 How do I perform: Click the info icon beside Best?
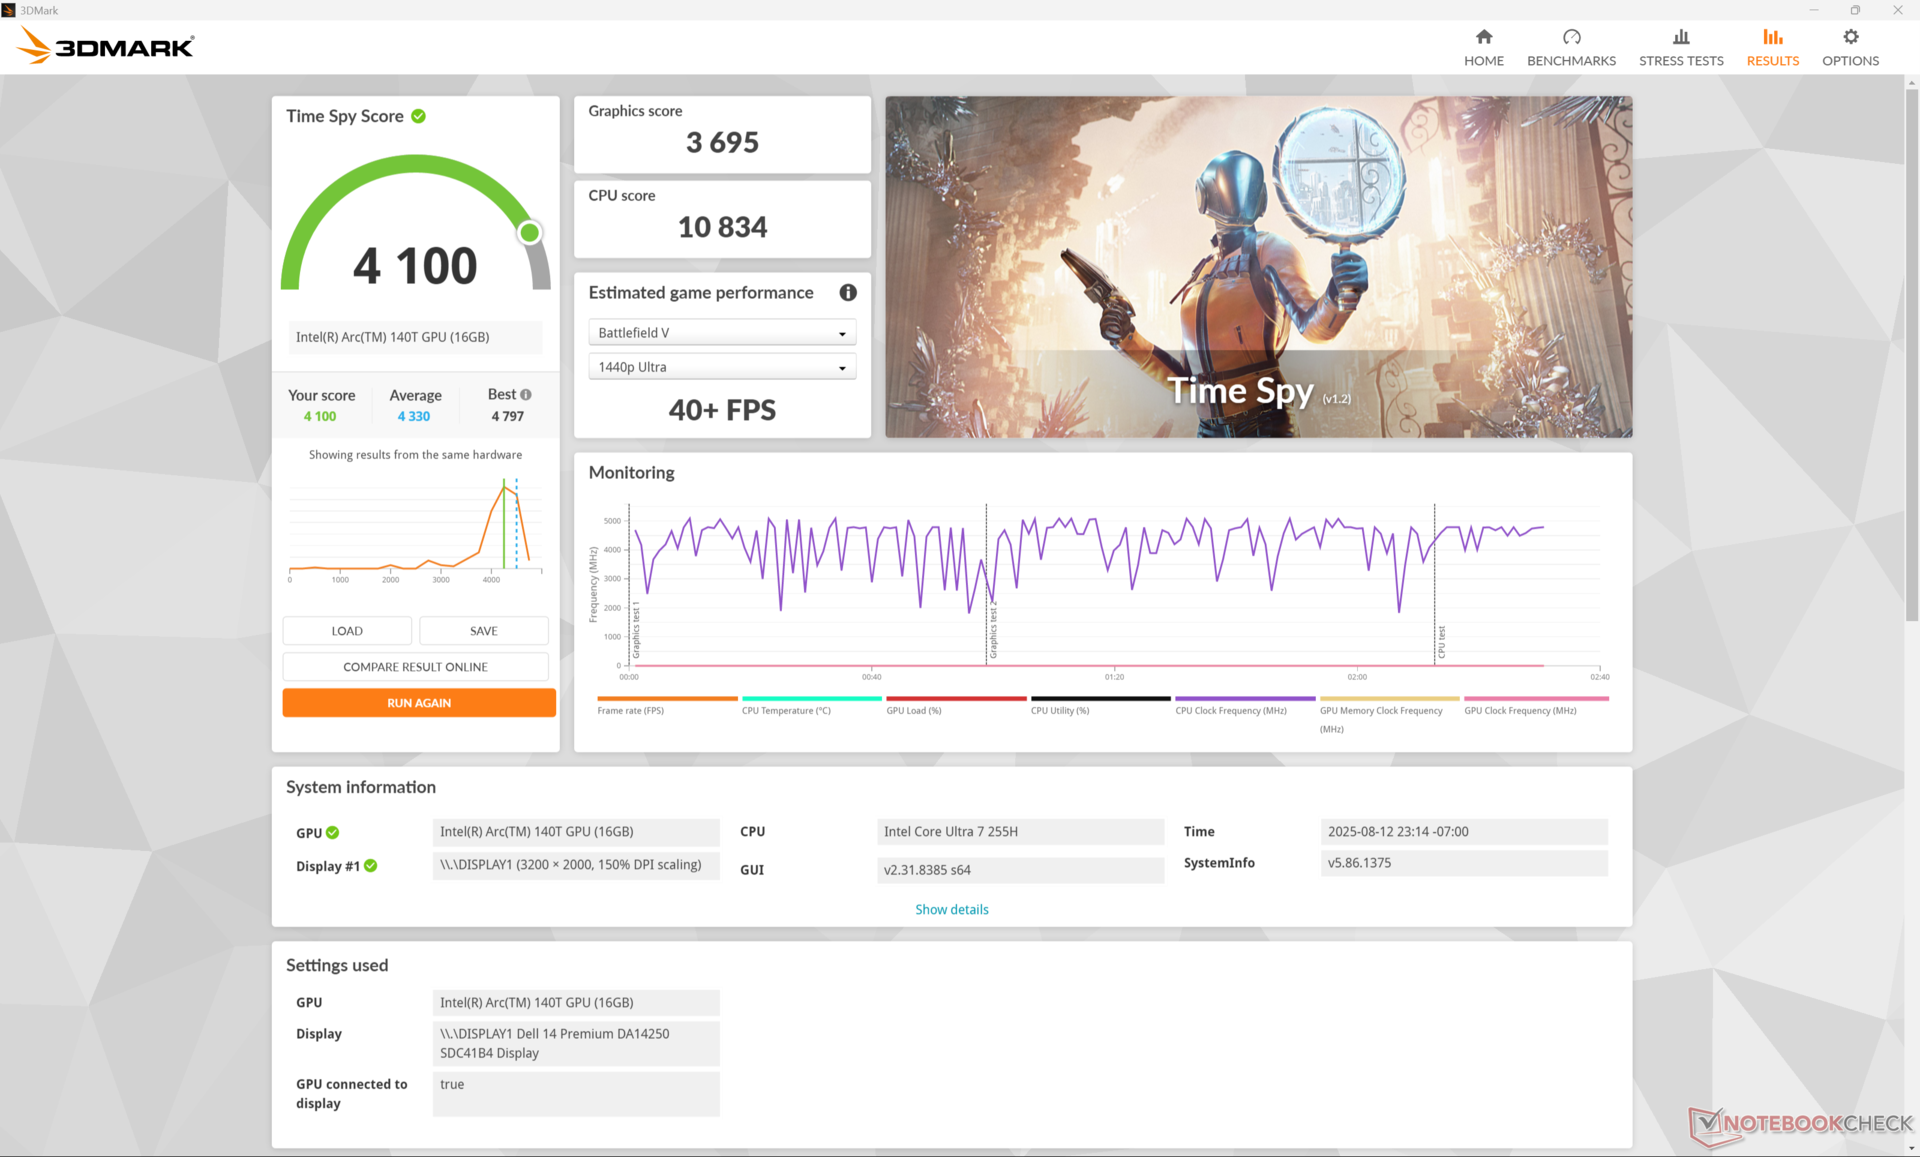pyautogui.click(x=526, y=395)
